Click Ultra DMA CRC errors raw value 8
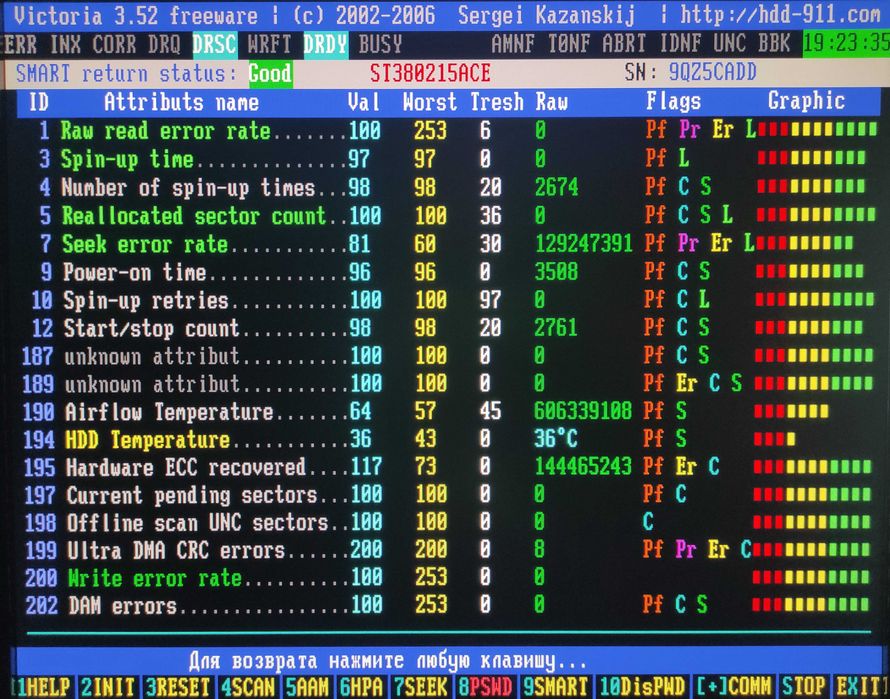Viewport: 890px width, 699px height. click(539, 549)
